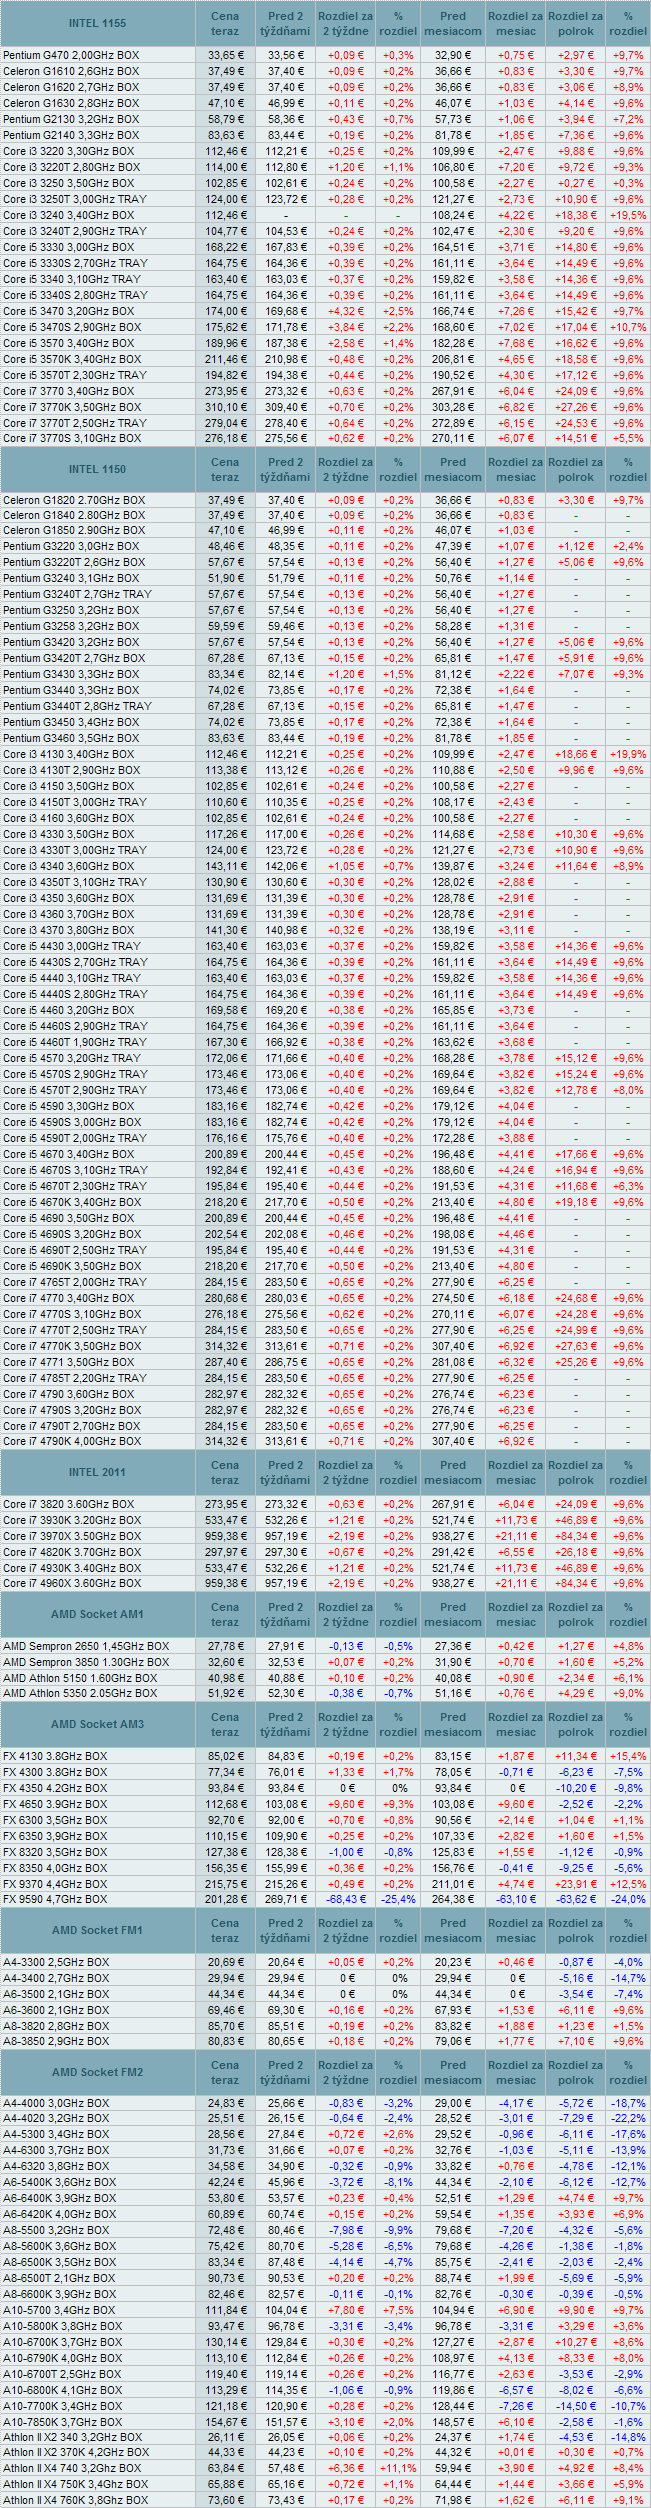Click Core i7 3820 3.60GHz BOX name
651x2508 pixels.
[68, 1504]
